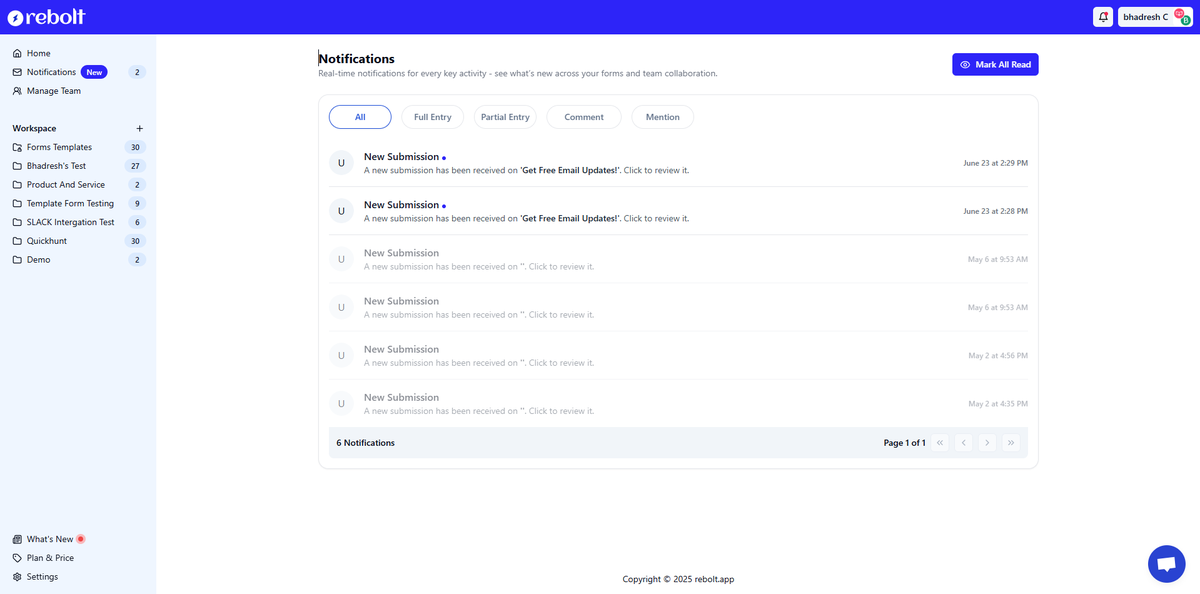Image resolution: width=1200 pixels, height=594 pixels.
Task: Click the Plan & Price tag icon
Action: coord(18,557)
